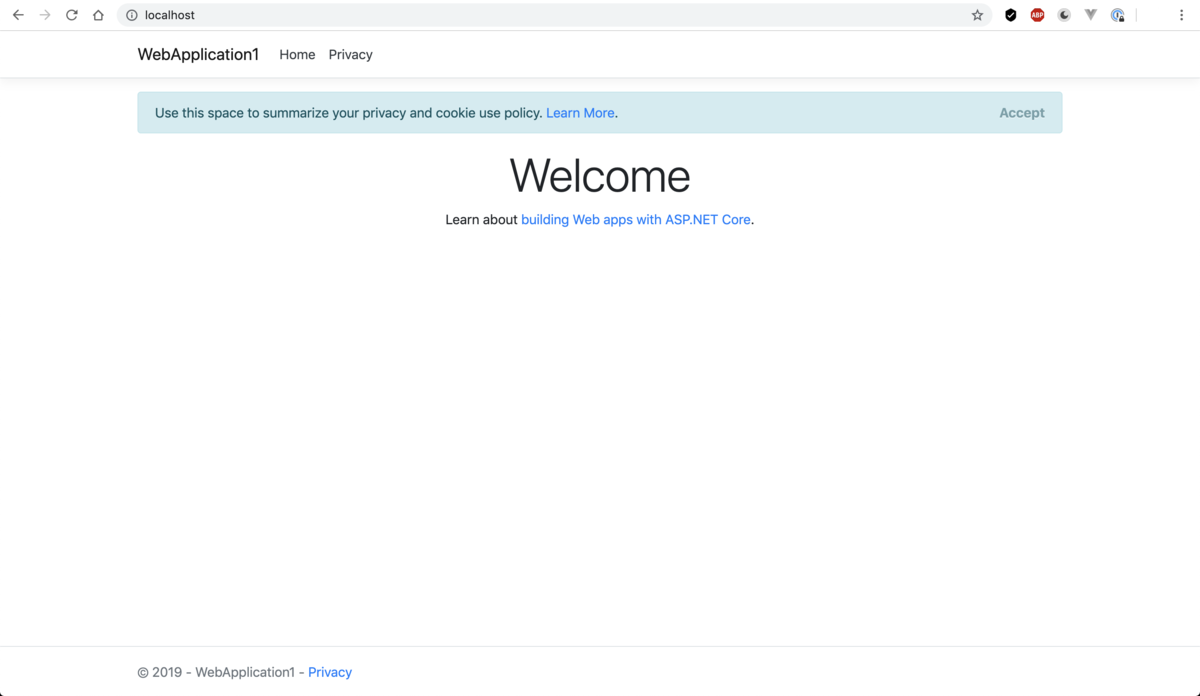The height and width of the screenshot is (696, 1200).
Task: Click the Welcome heading
Action: (x=600, y=176)
